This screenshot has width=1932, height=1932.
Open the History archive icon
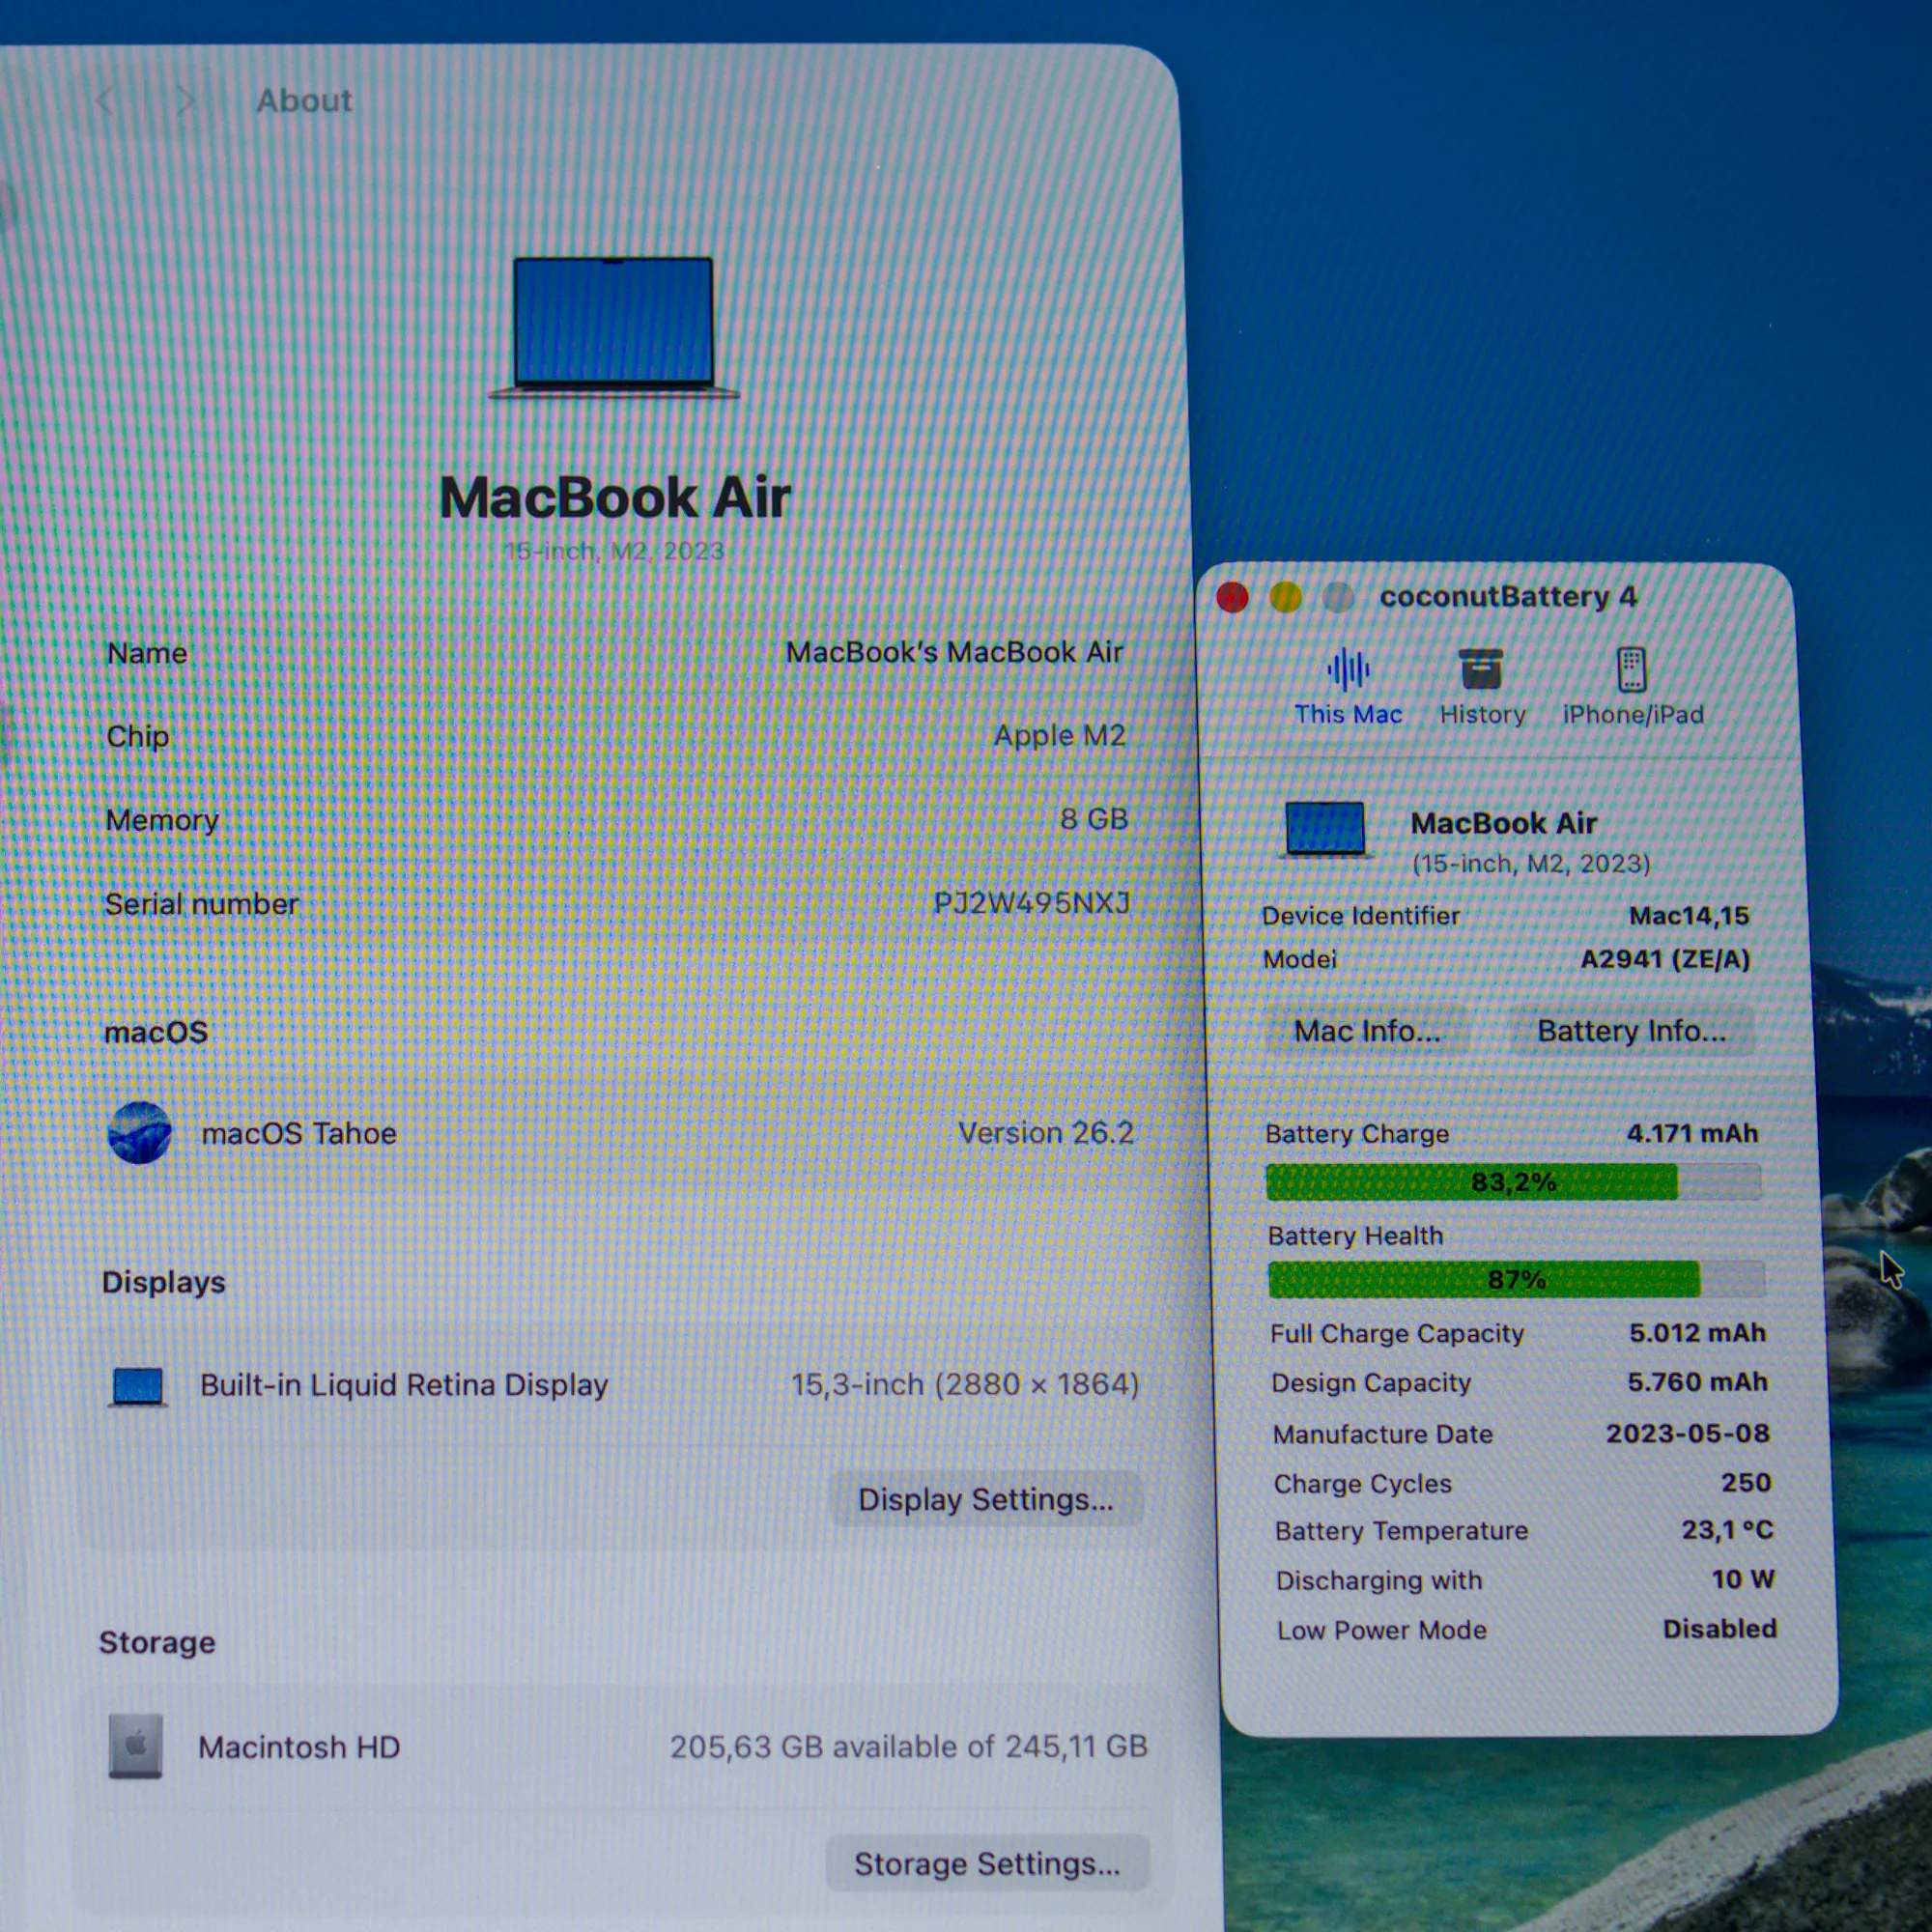point(1481,669)
